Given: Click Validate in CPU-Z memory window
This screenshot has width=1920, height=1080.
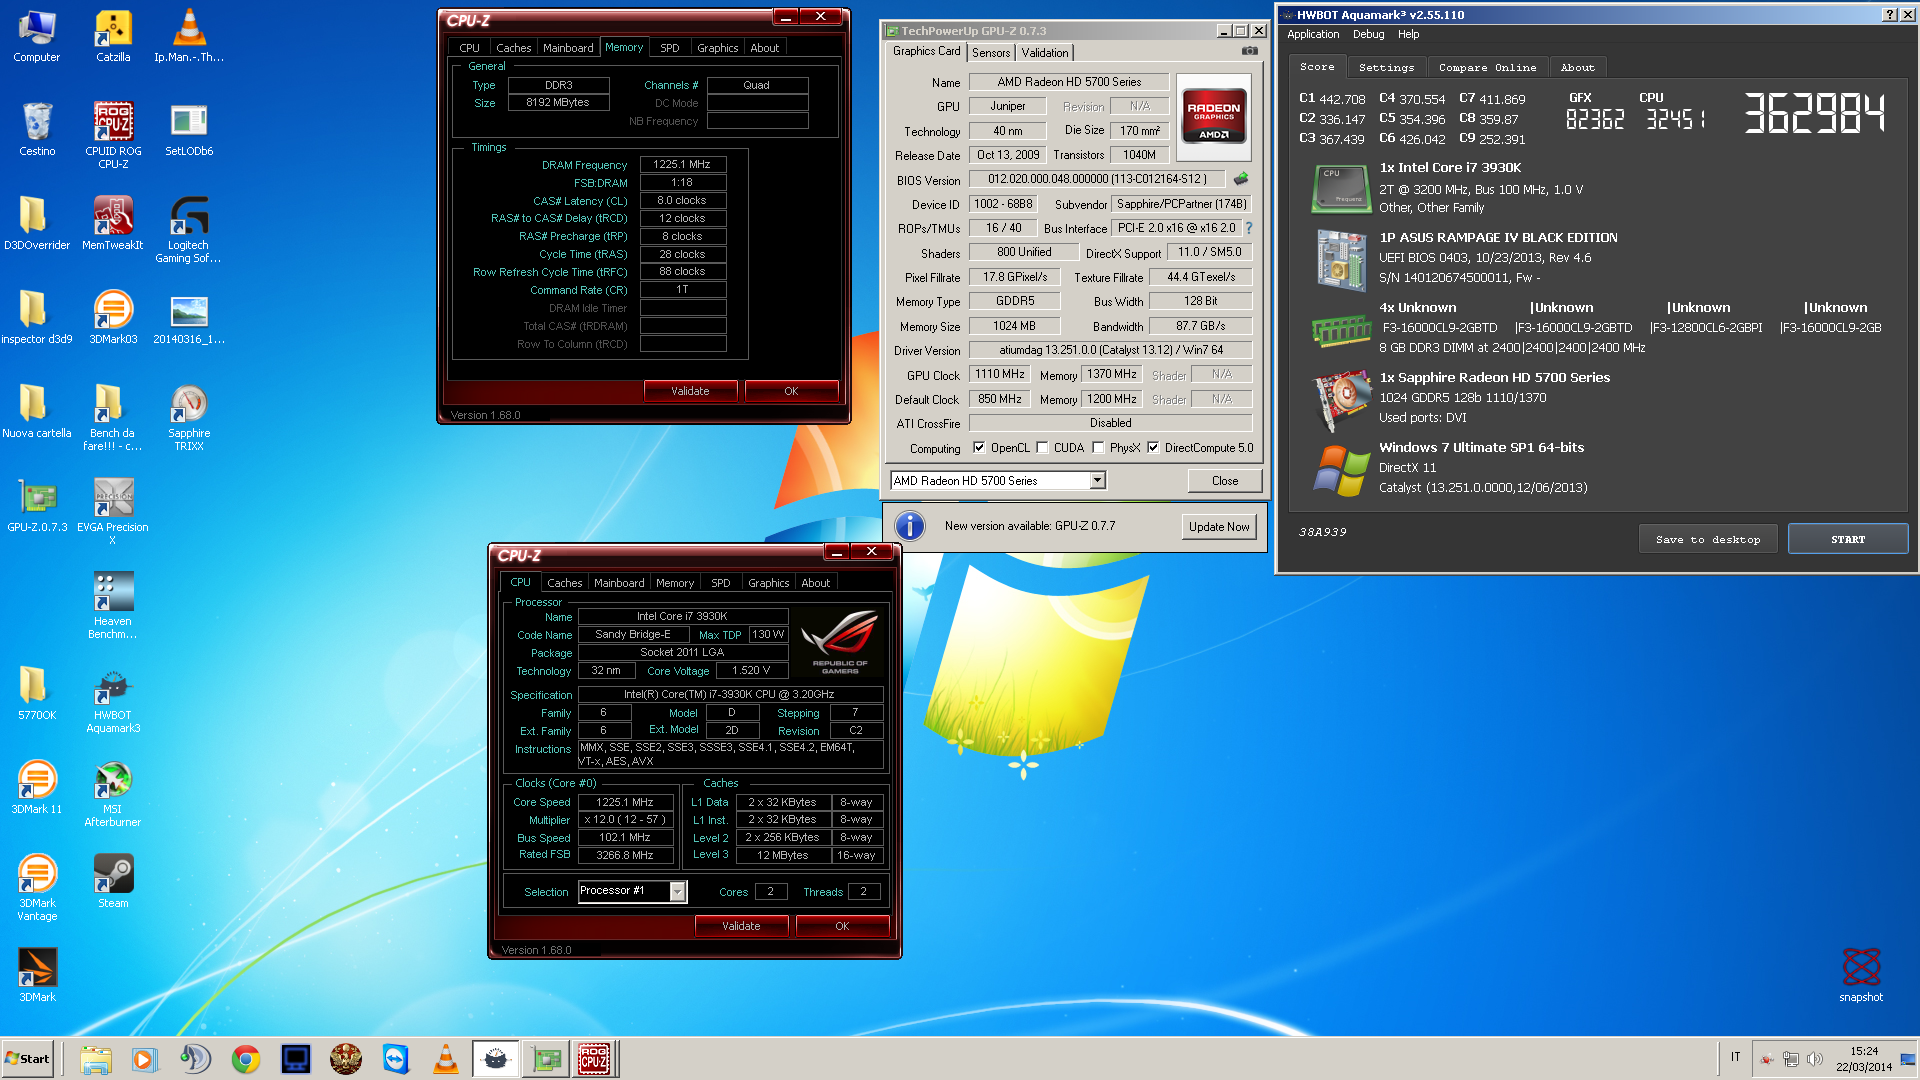Looking at the screenshot, I should pyautogui.click(x=690, y=391).
